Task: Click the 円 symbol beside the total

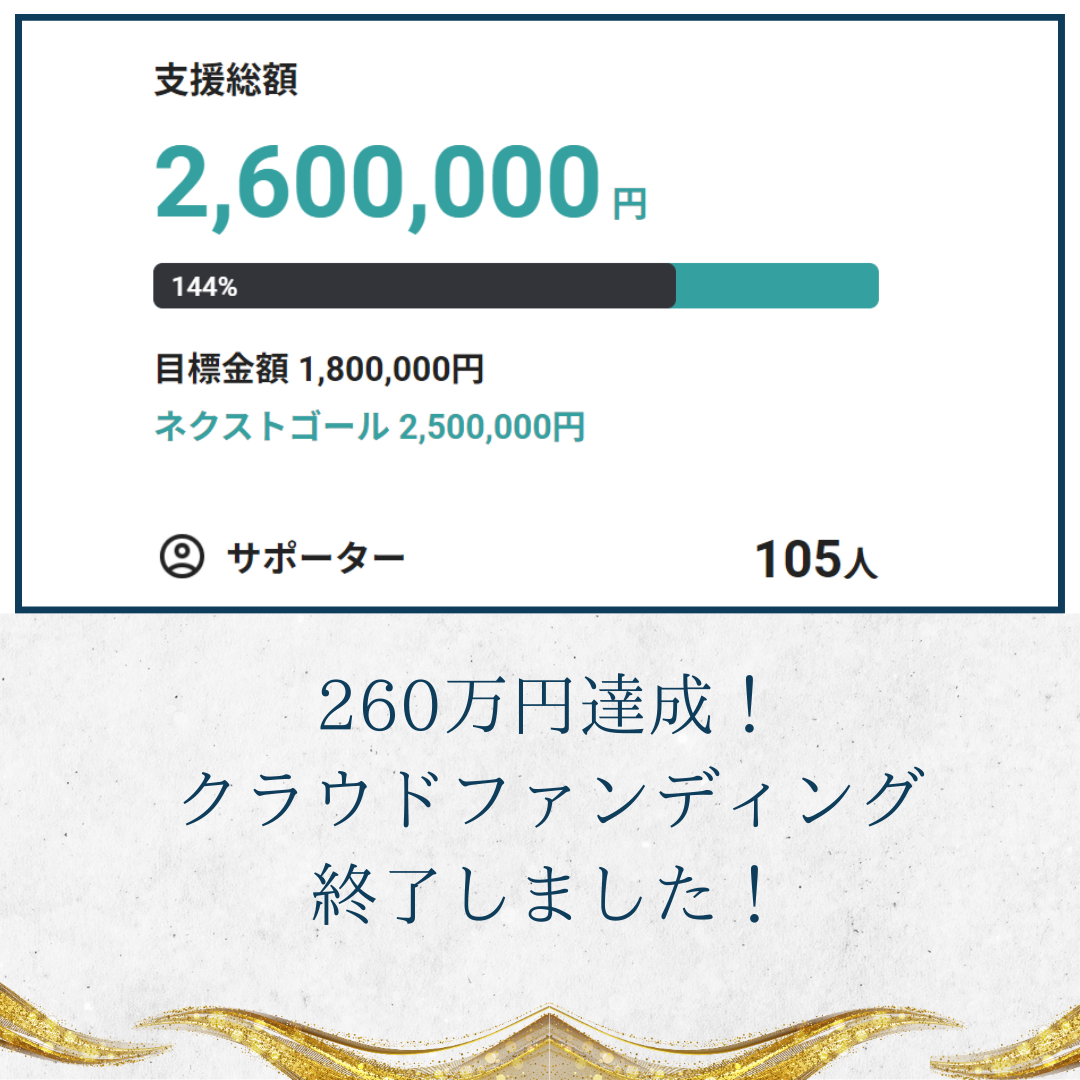Action: tap(630, 205)
